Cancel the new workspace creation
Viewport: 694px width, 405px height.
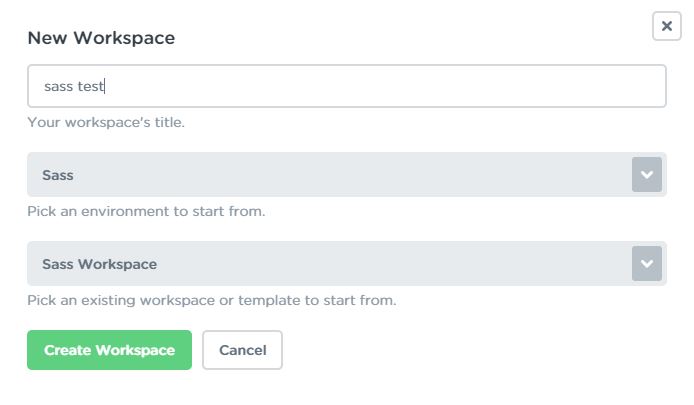coord(242,350)
